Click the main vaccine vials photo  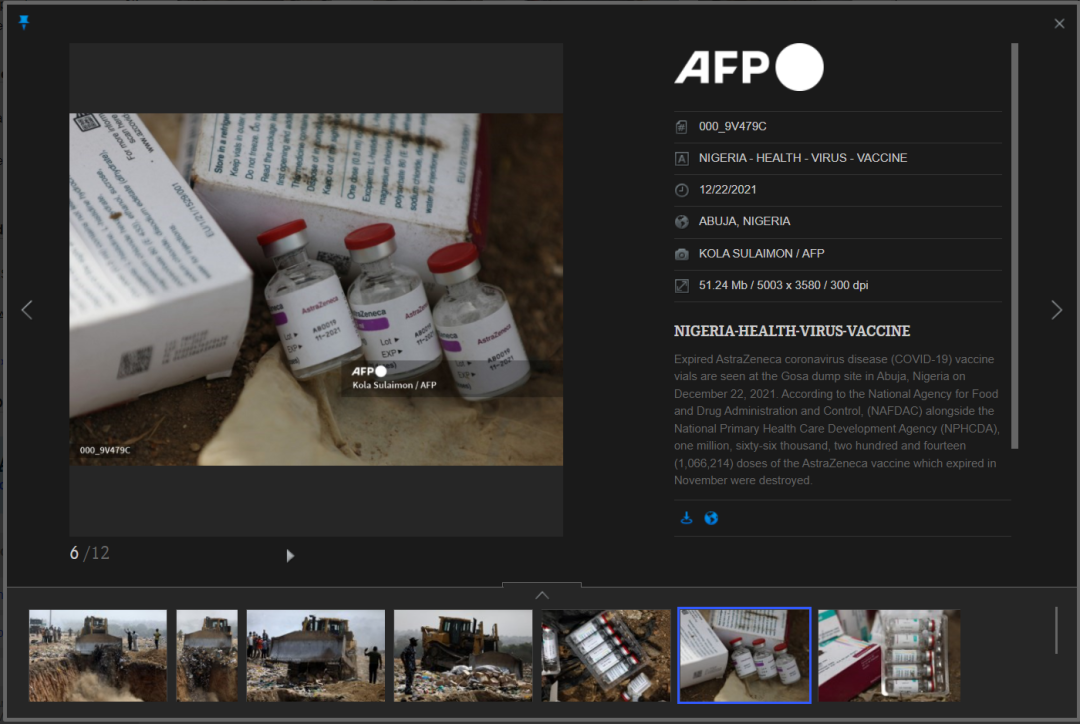pos(316,289)
